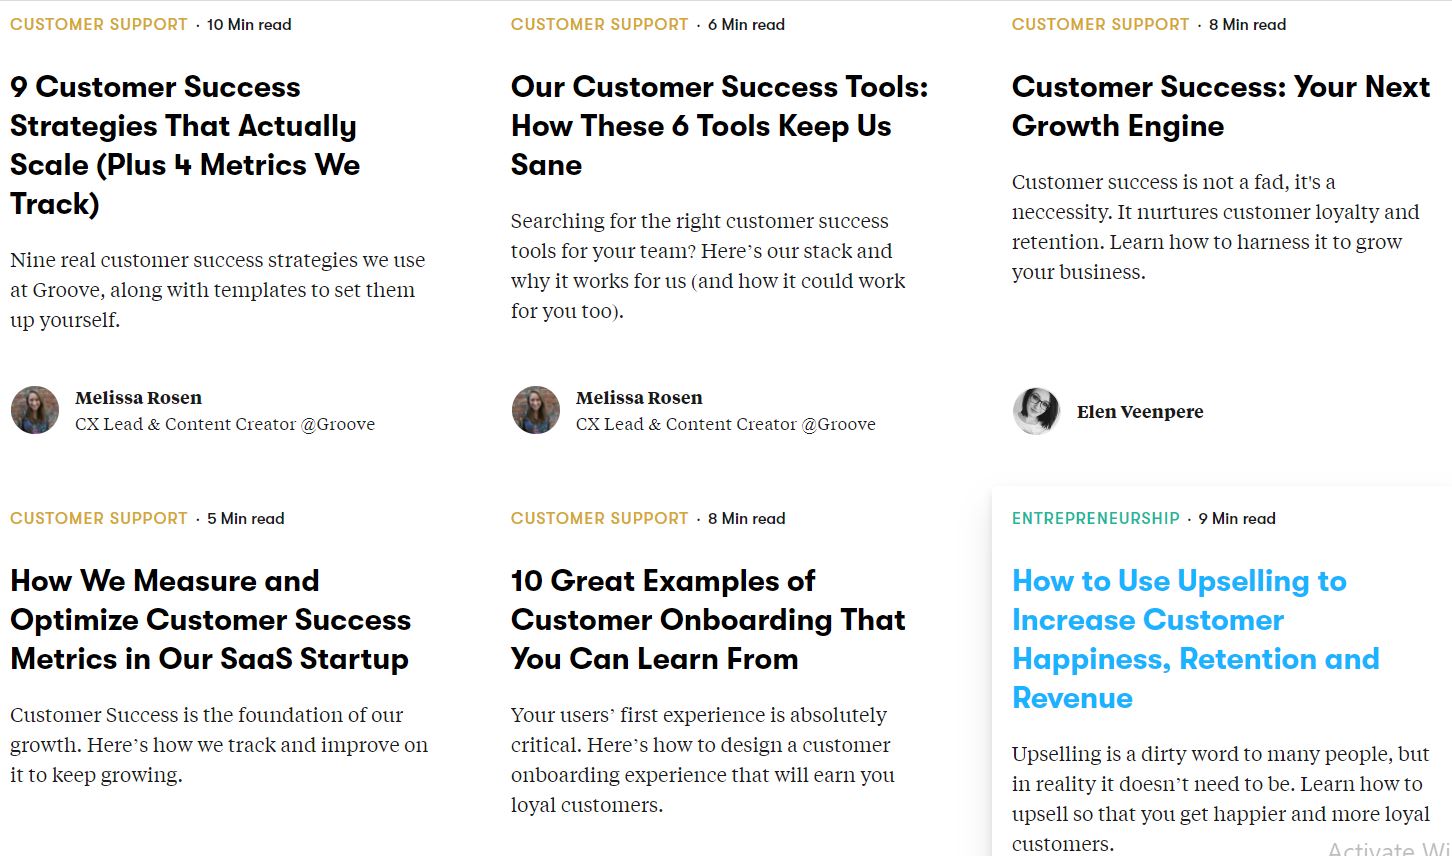Open "10 Great Examples of Customer Onboarding" article

point(707,620)
